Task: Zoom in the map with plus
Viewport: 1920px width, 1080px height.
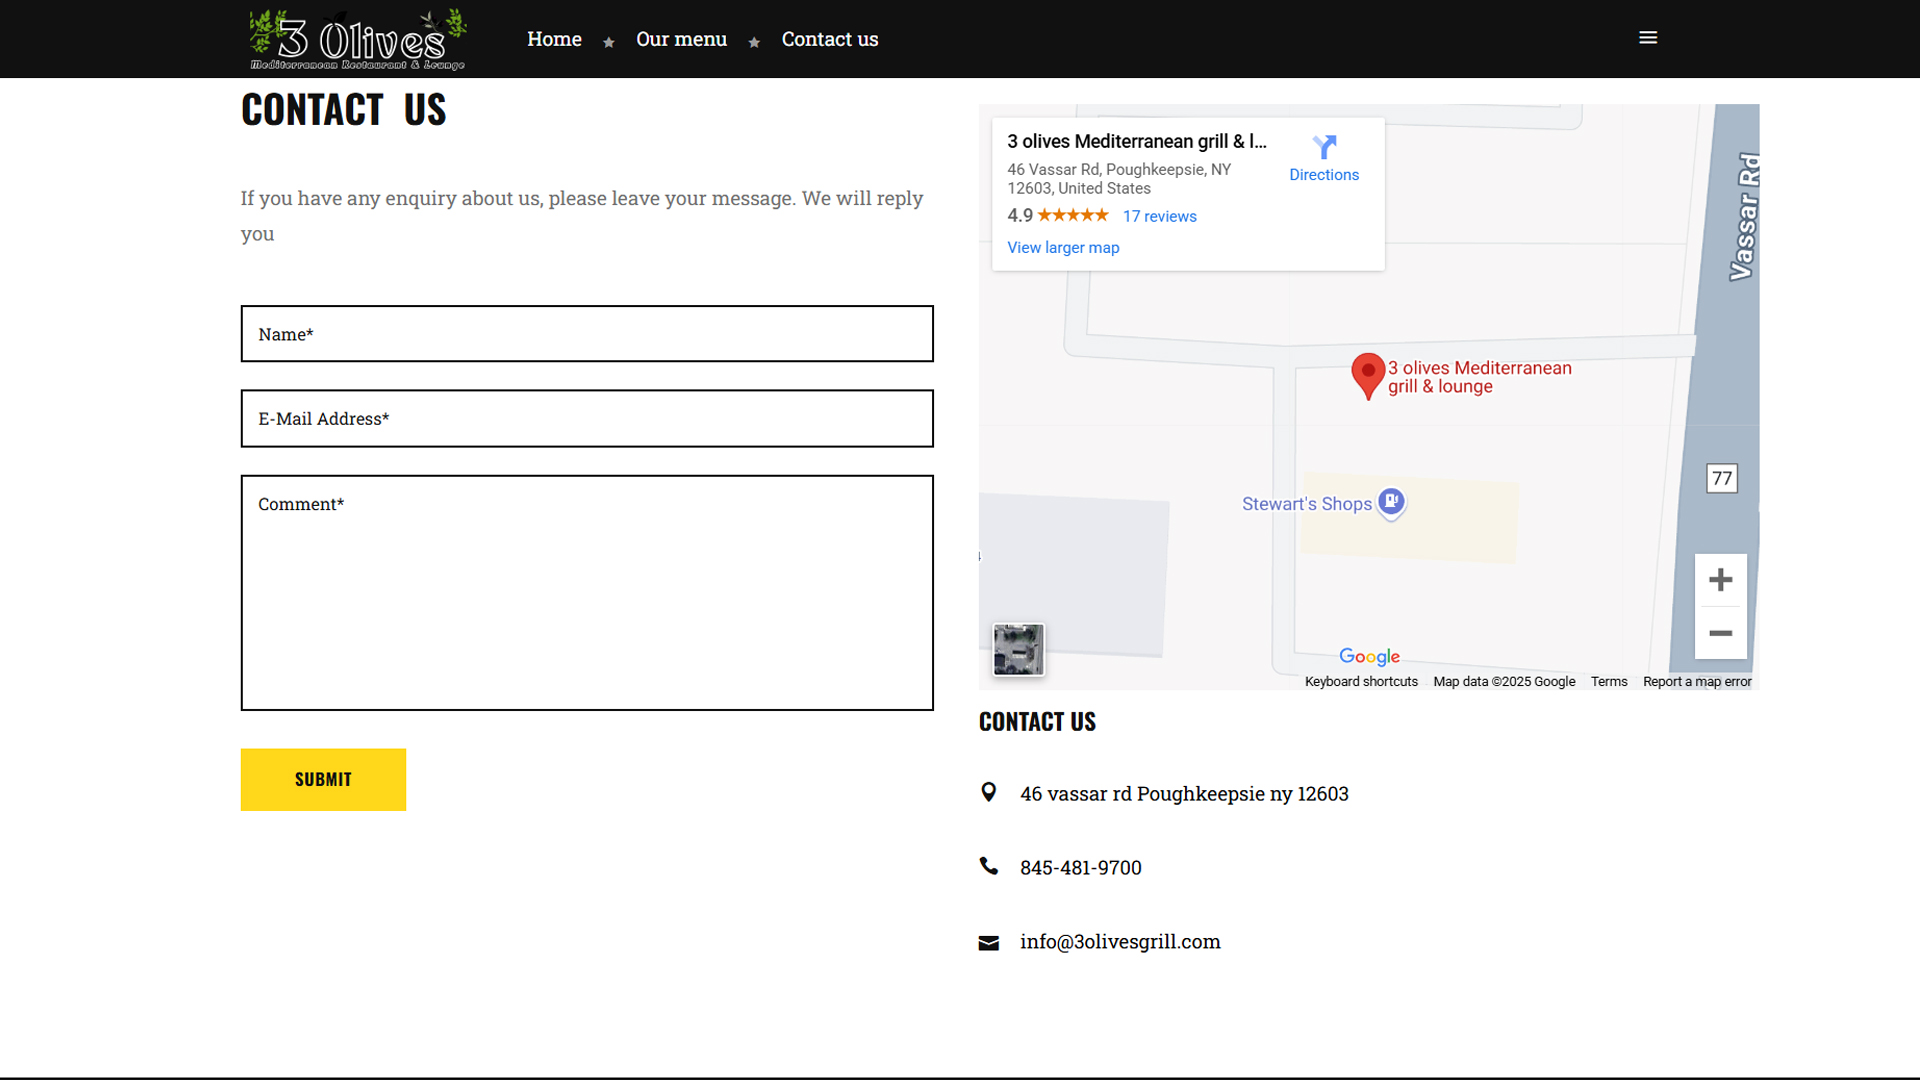Action: click(x=1720, y=580)
